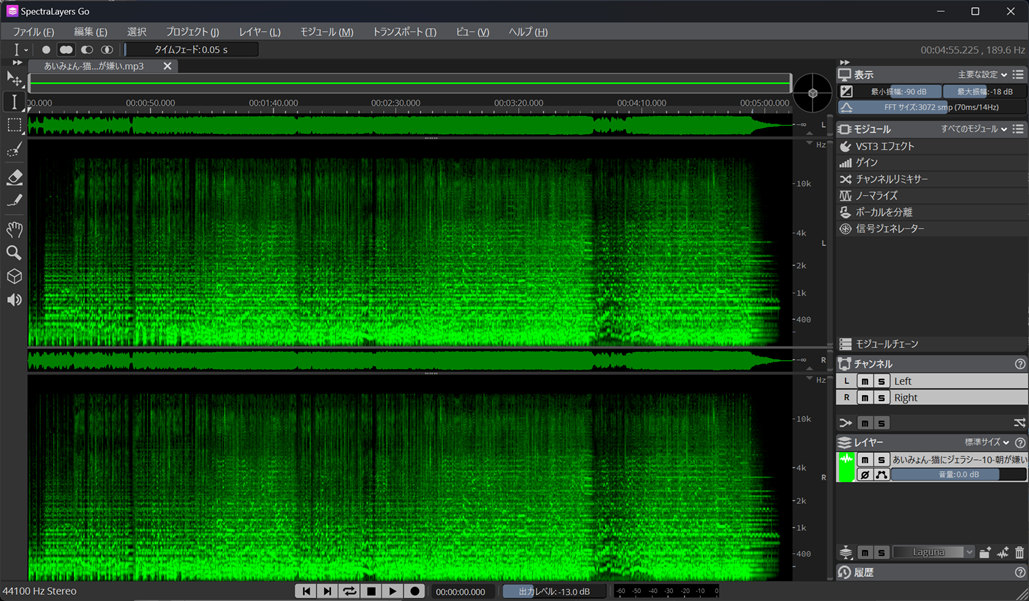Expand the すべてのモジュール dropdown
1029x601 pixels.
click(974, 129)
